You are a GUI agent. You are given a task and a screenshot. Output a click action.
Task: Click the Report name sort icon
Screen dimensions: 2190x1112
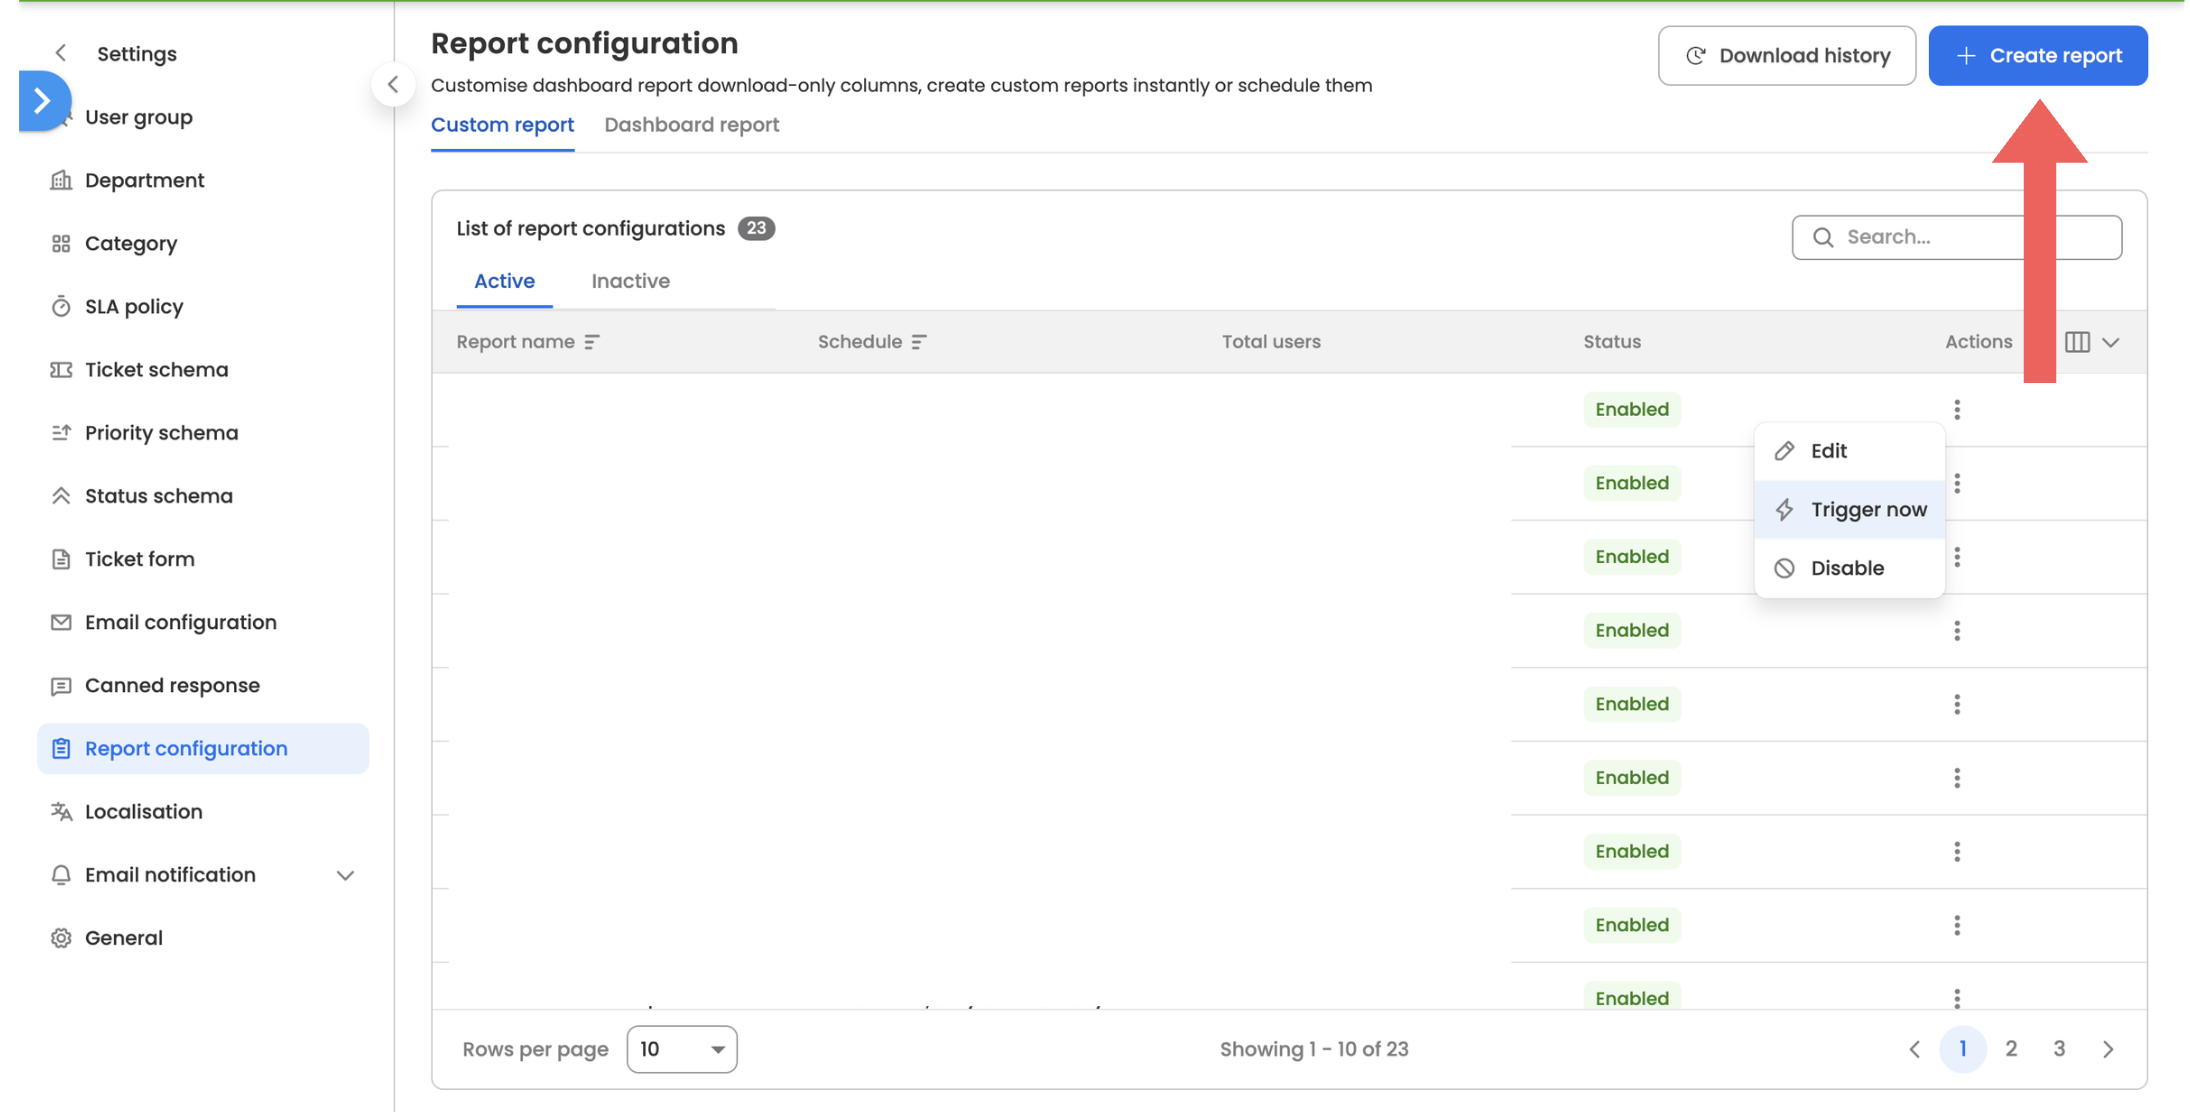tap(592, 342)
